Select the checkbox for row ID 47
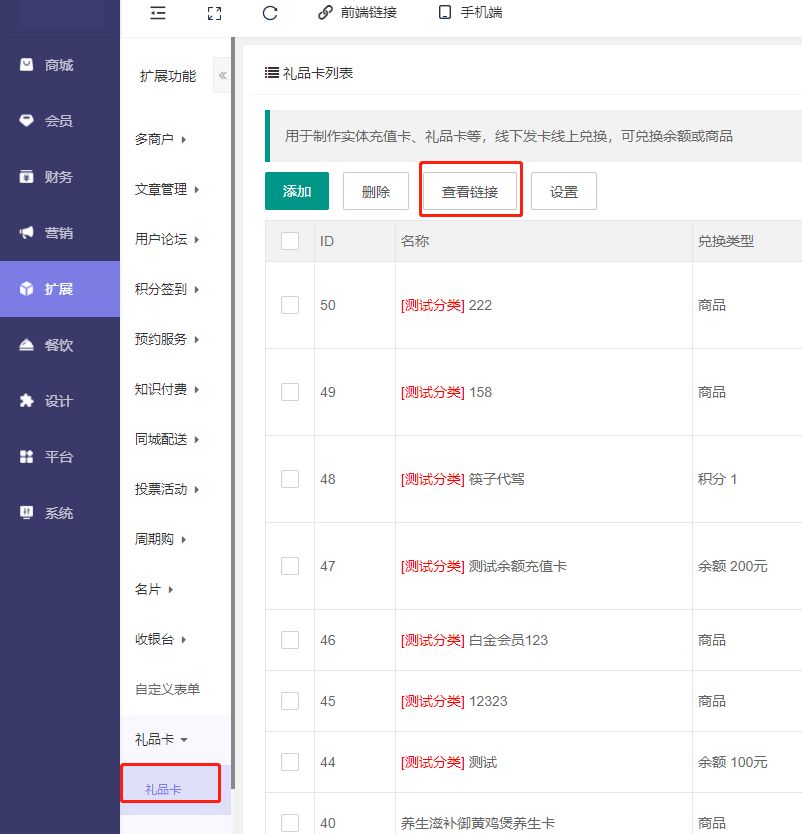 (290, 566)
